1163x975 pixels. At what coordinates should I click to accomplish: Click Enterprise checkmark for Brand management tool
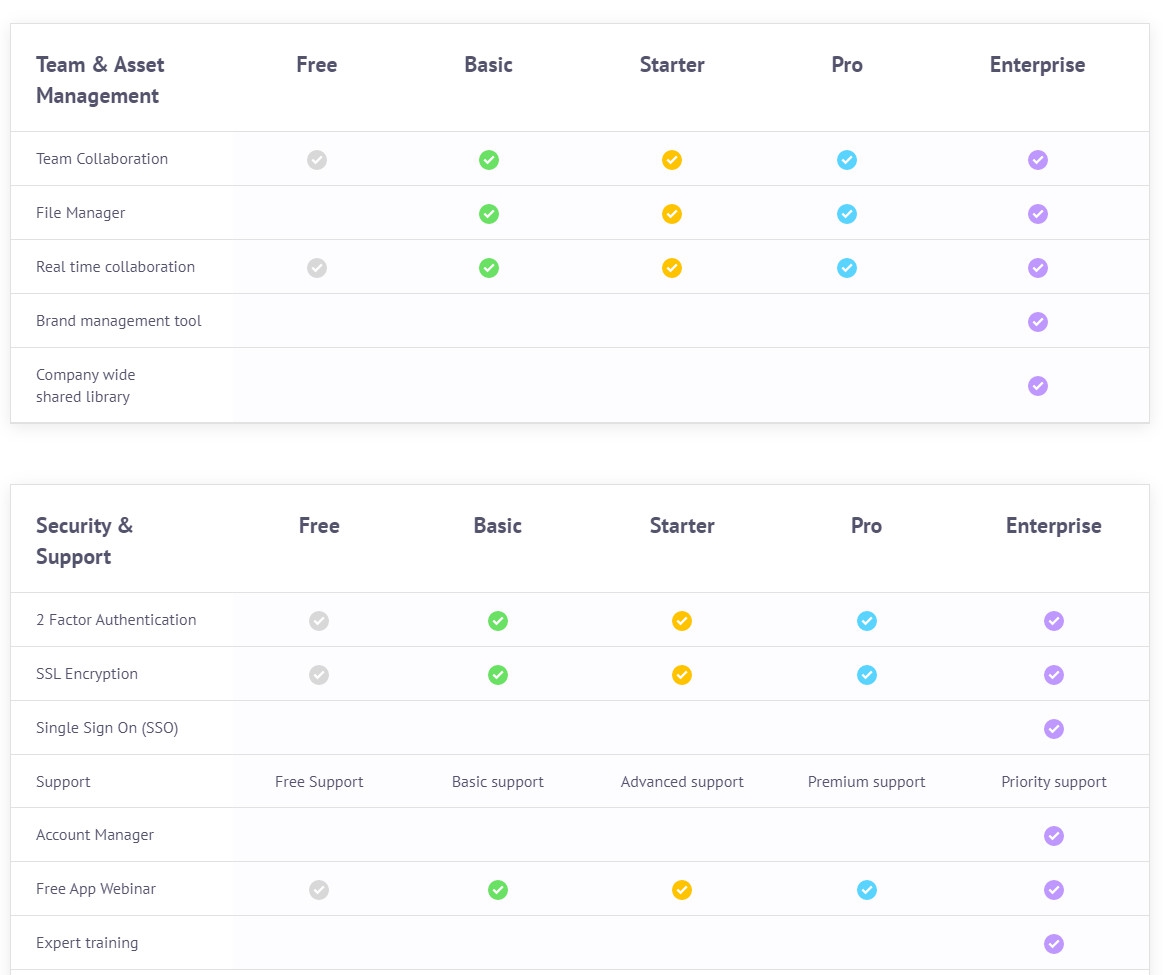coord(1038,322)
